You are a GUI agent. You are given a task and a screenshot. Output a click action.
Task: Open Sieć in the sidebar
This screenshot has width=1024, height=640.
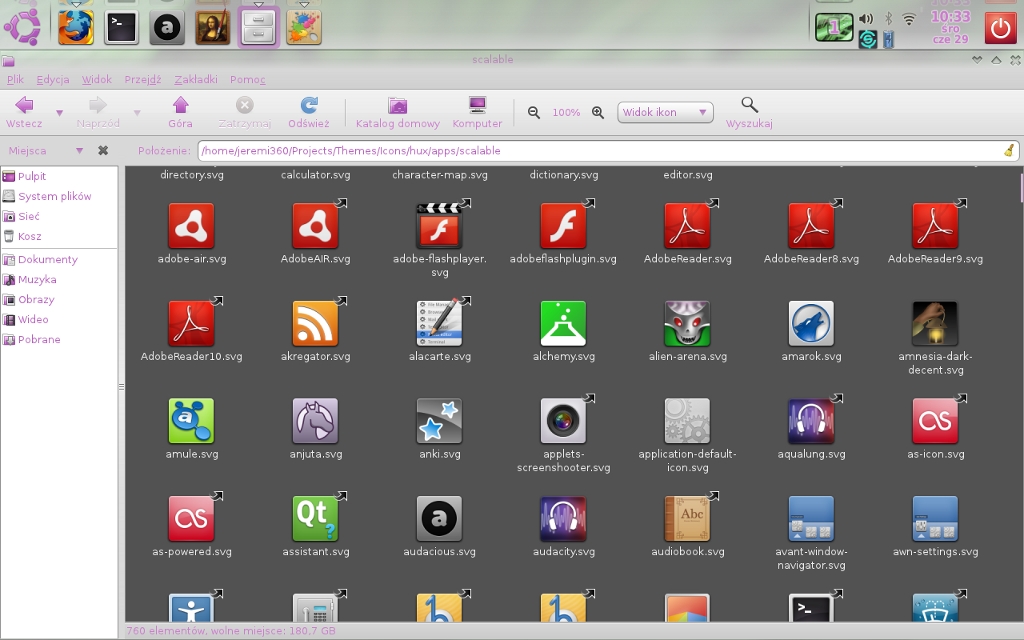pos(21,216)
